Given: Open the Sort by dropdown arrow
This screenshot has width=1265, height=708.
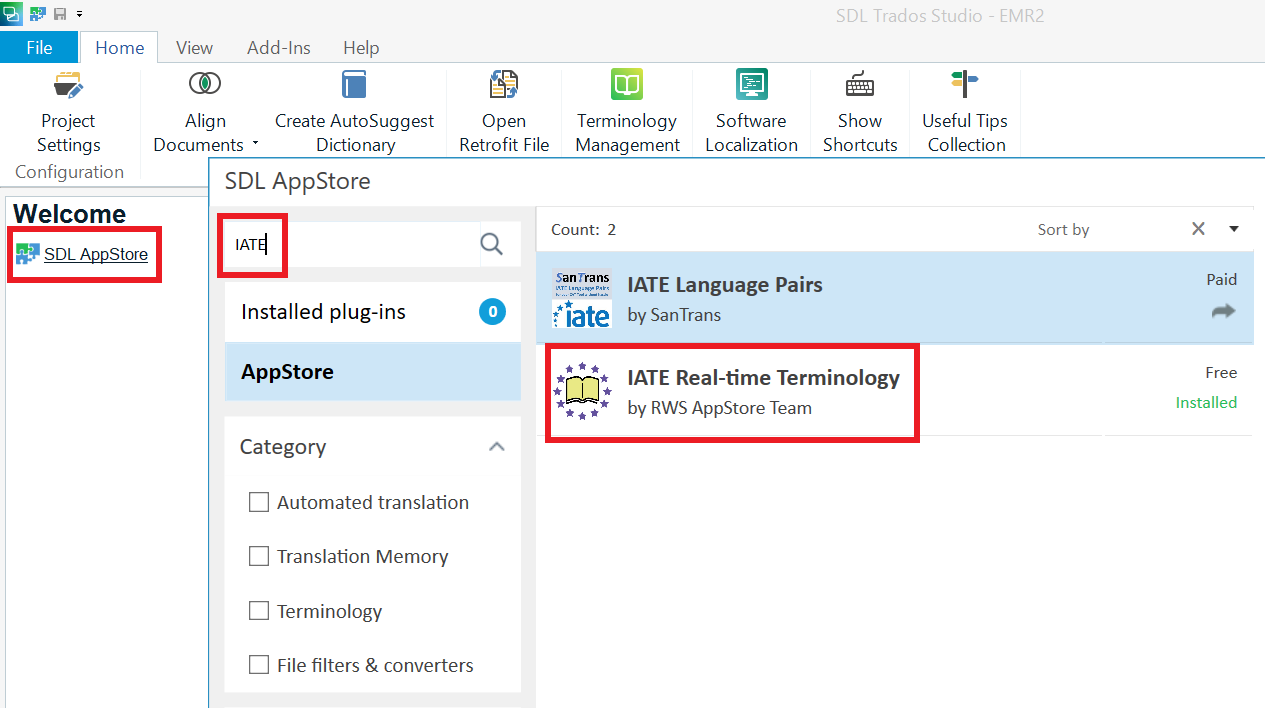Looking at the screenshot, I should pyautogui.click(x=1234, y=229).
